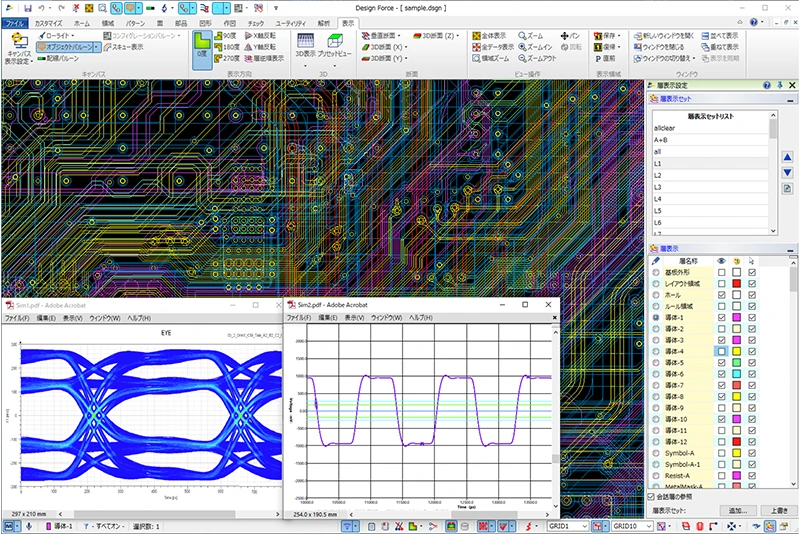Click the blue help question-mark icon
This screenshot has height=534, width=800.
(754, 22)
